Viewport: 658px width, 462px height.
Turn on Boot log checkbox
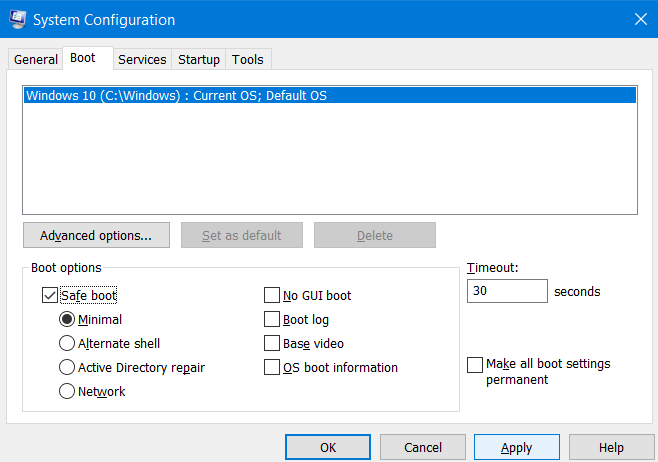(x=272, y=320)
